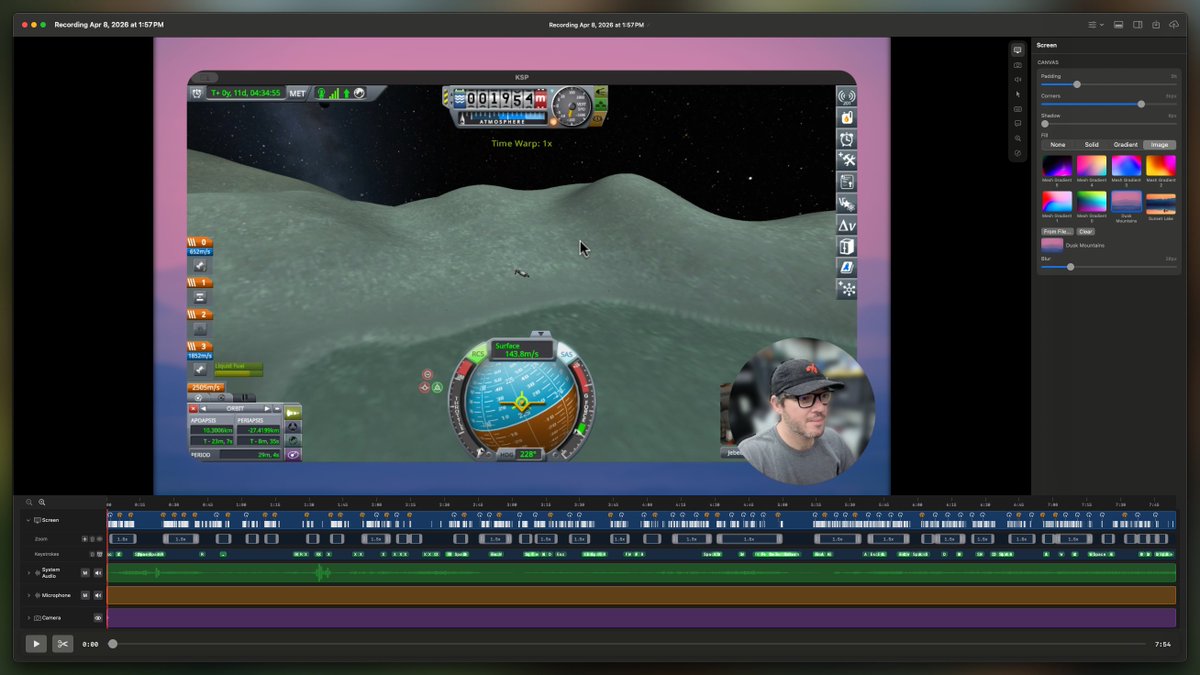Expand the System Audio track
Screen dimensions: 1200x675
tap(28, 573)
